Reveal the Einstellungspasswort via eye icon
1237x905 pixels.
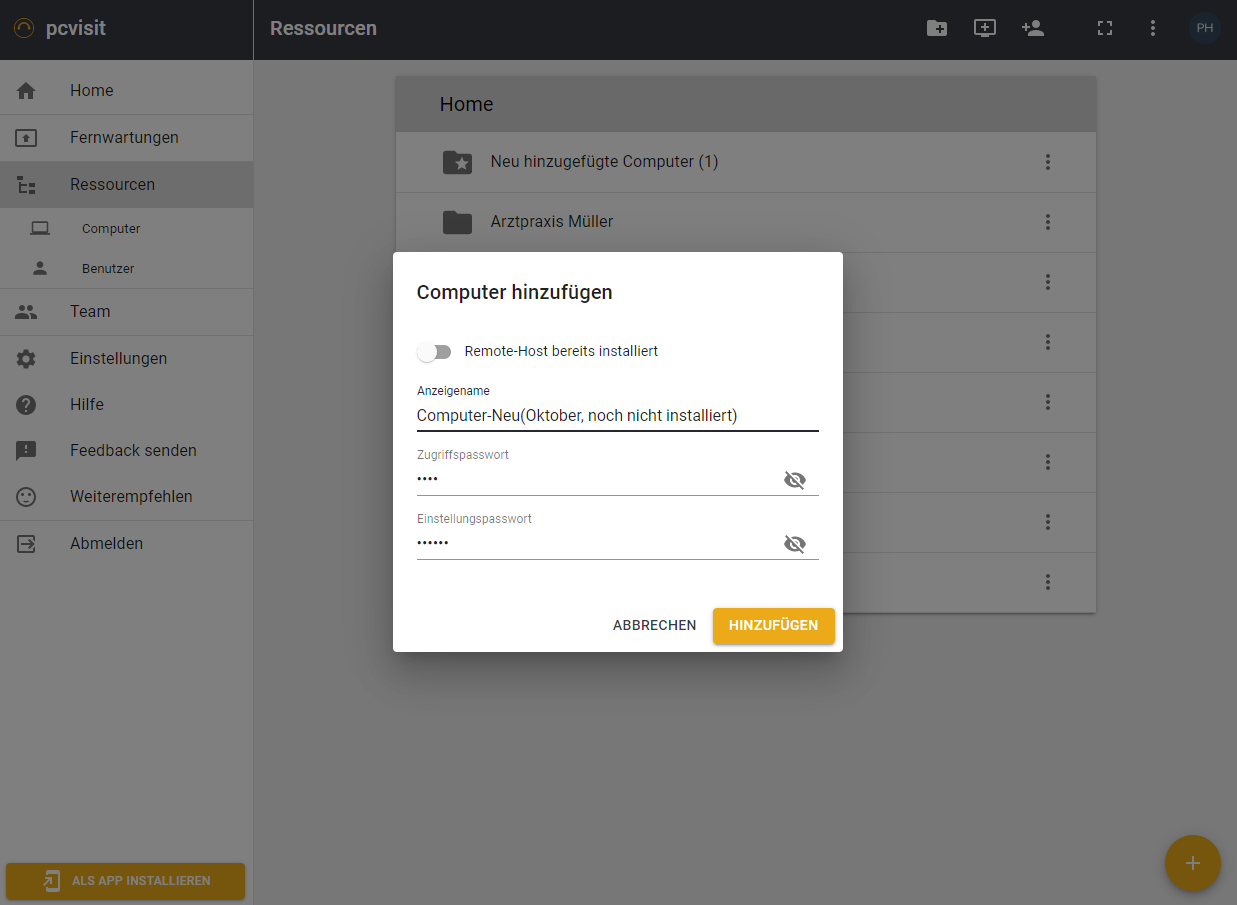click(x=795, y=544)
